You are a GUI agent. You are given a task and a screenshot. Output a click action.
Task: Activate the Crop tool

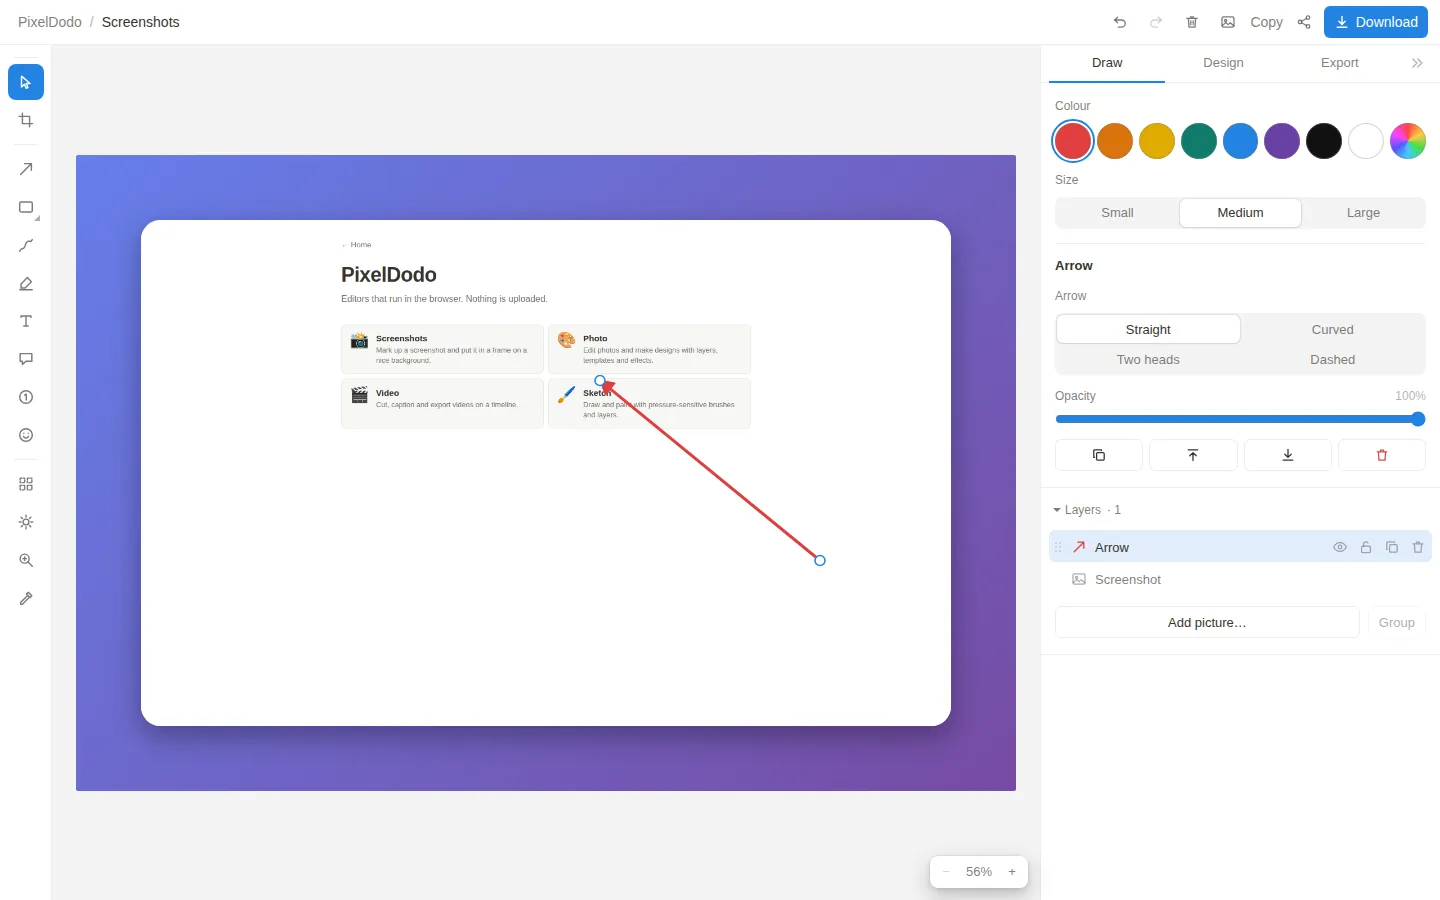point(26,120)
